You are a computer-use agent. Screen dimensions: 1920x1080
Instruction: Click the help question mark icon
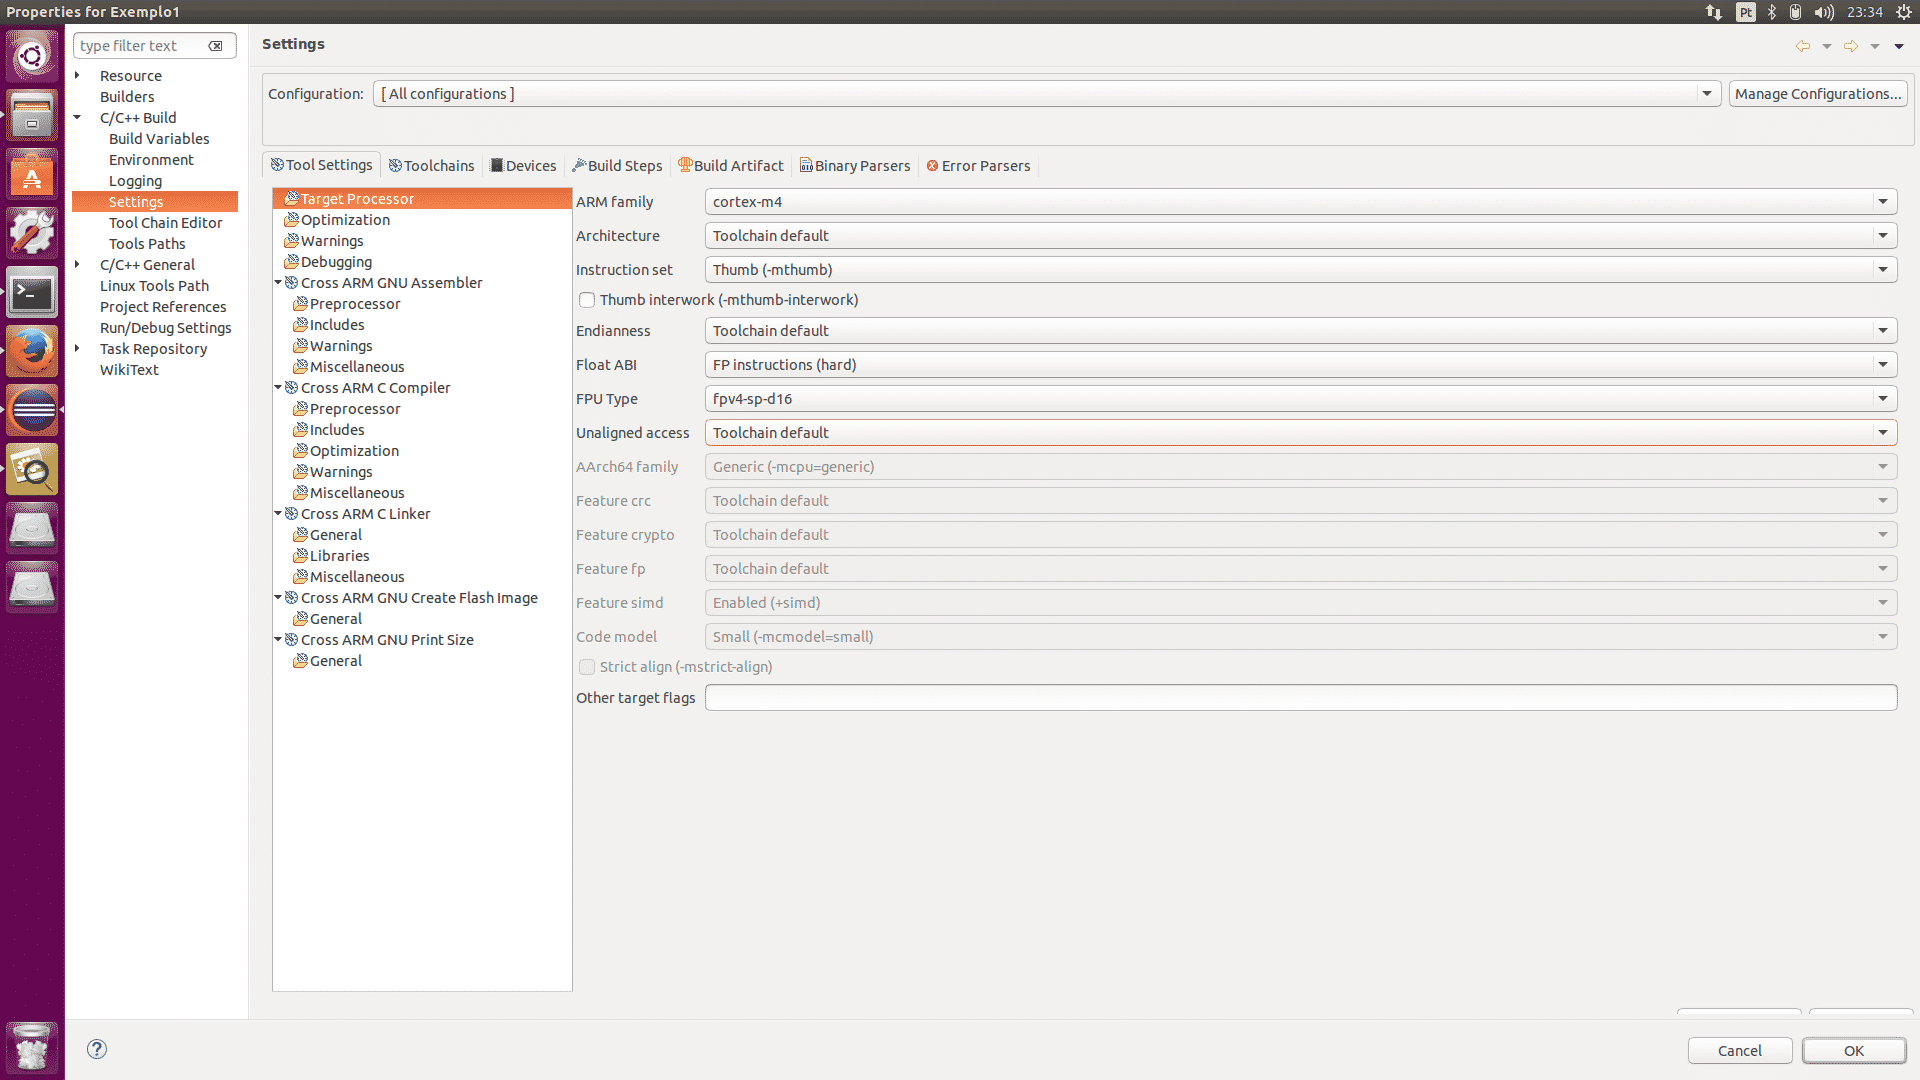tap(97, 1049)
